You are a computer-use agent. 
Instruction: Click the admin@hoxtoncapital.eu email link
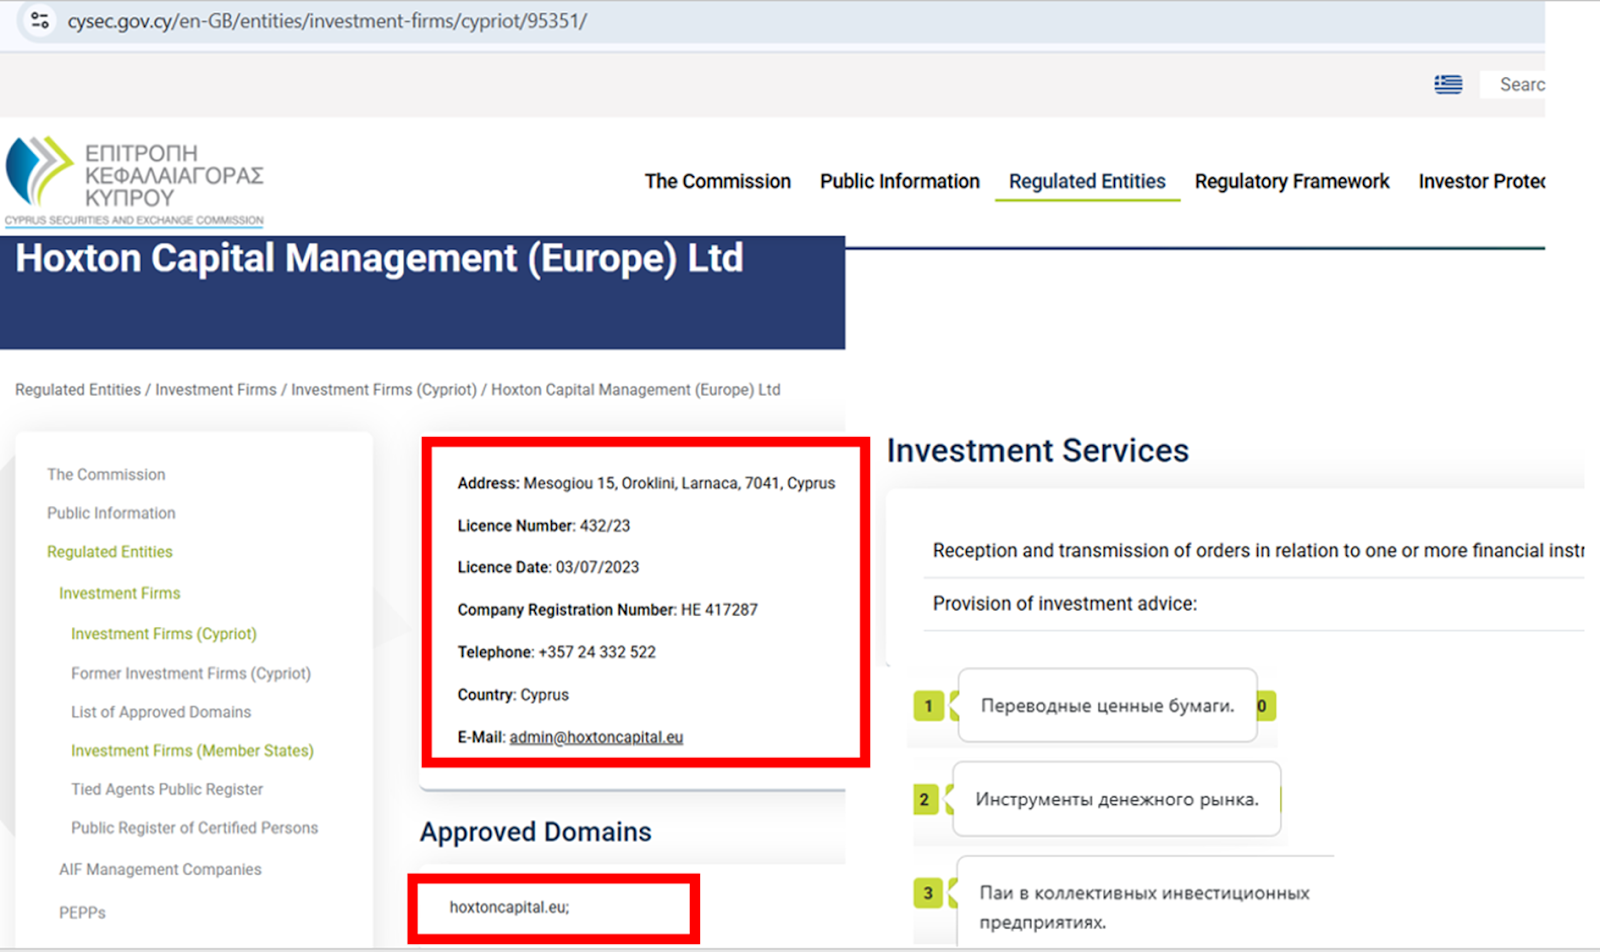pos(596,737)
